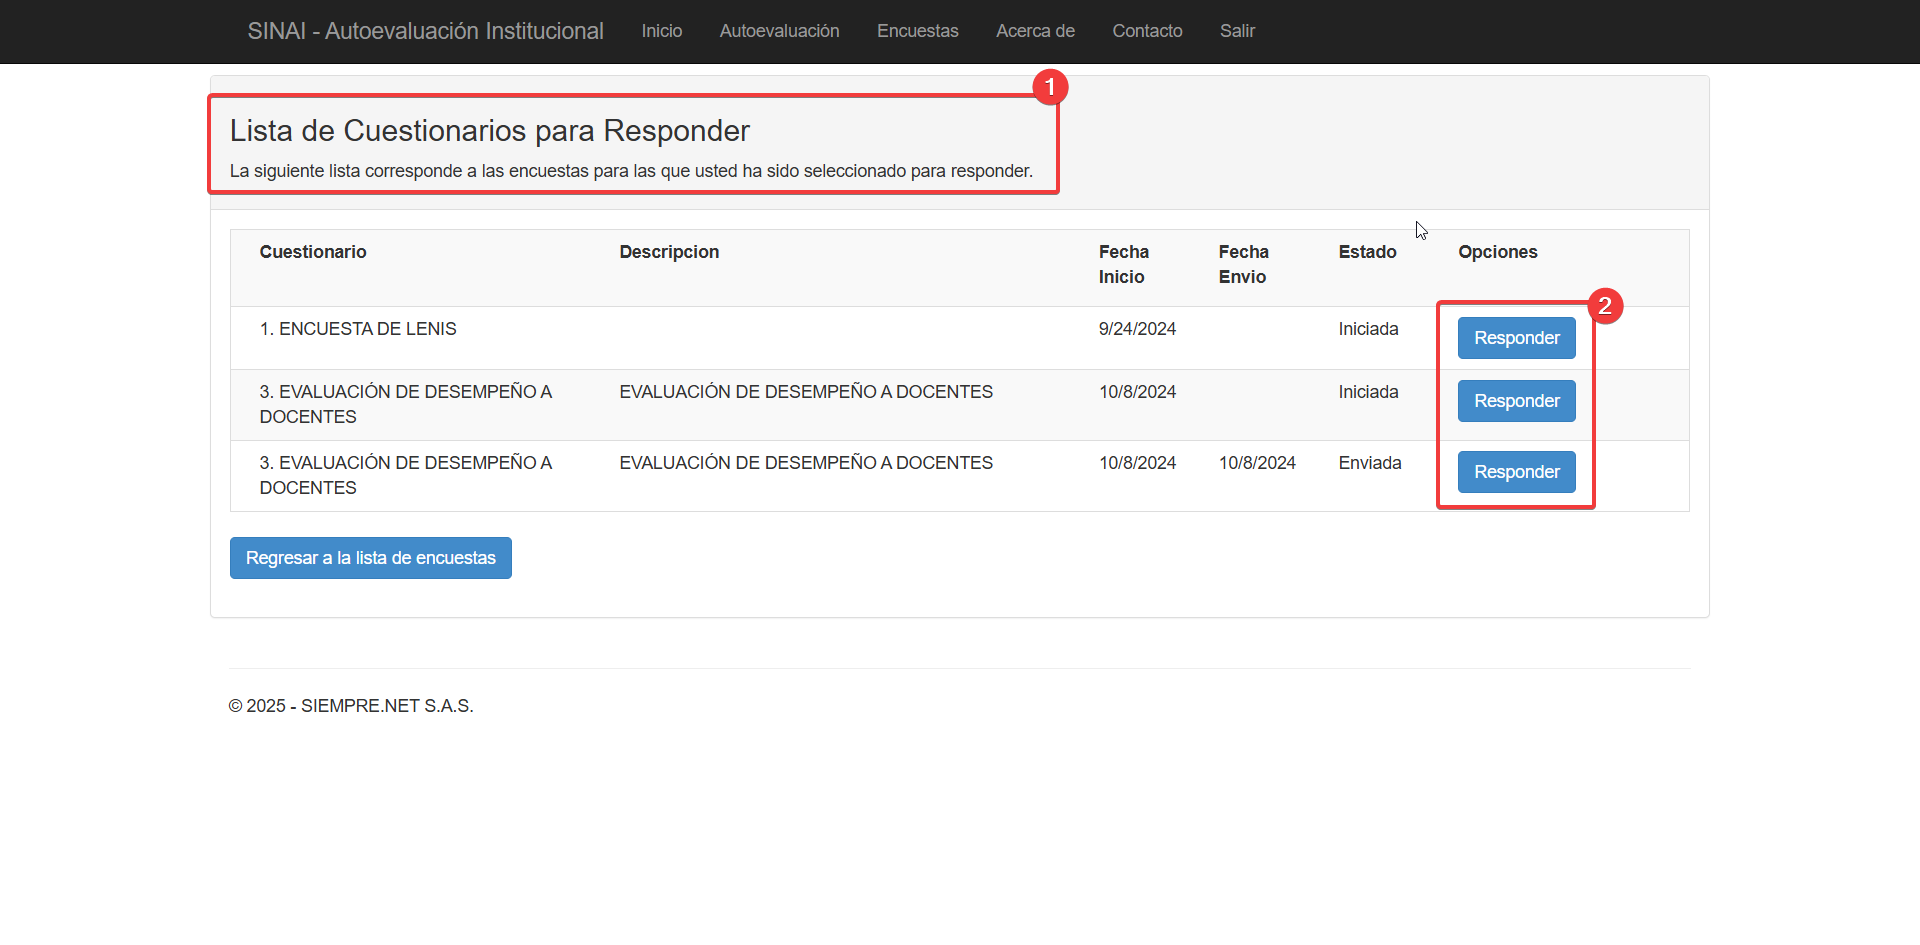1920x945 pixels.
Task: Click the Lista de Cuestionarios para Responder heading
Action: point(490,131)
